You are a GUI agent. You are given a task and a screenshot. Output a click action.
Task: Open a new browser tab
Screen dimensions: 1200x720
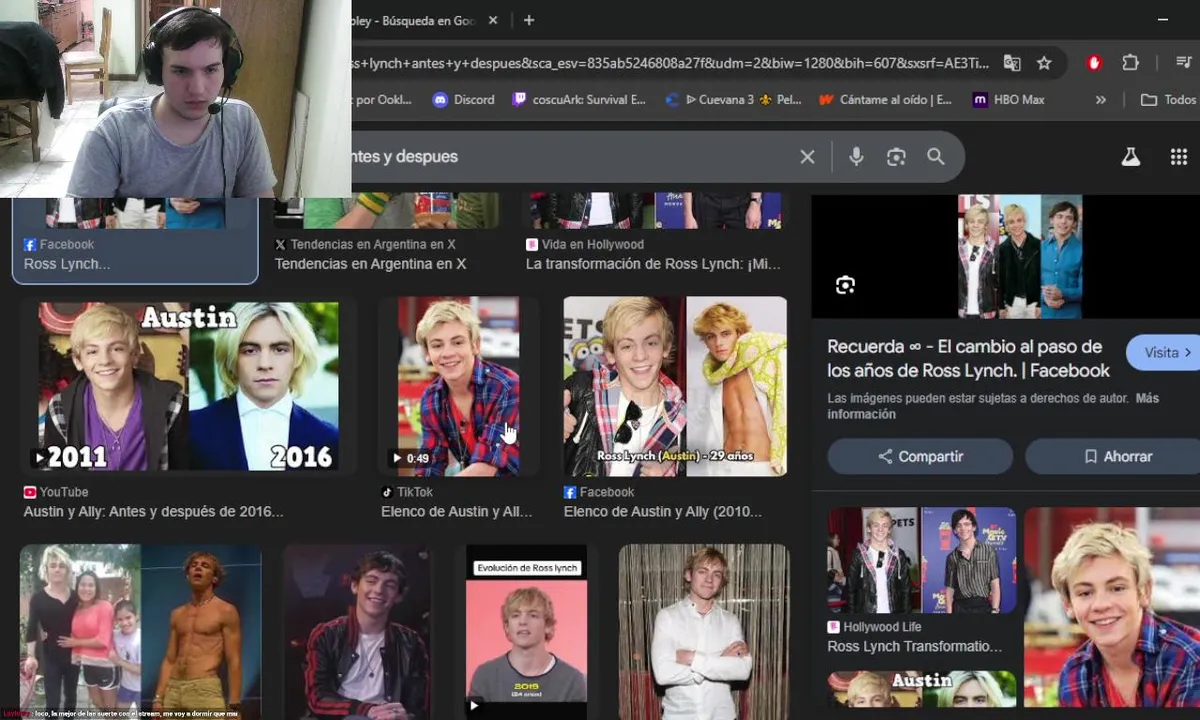(x=529, y=20)
